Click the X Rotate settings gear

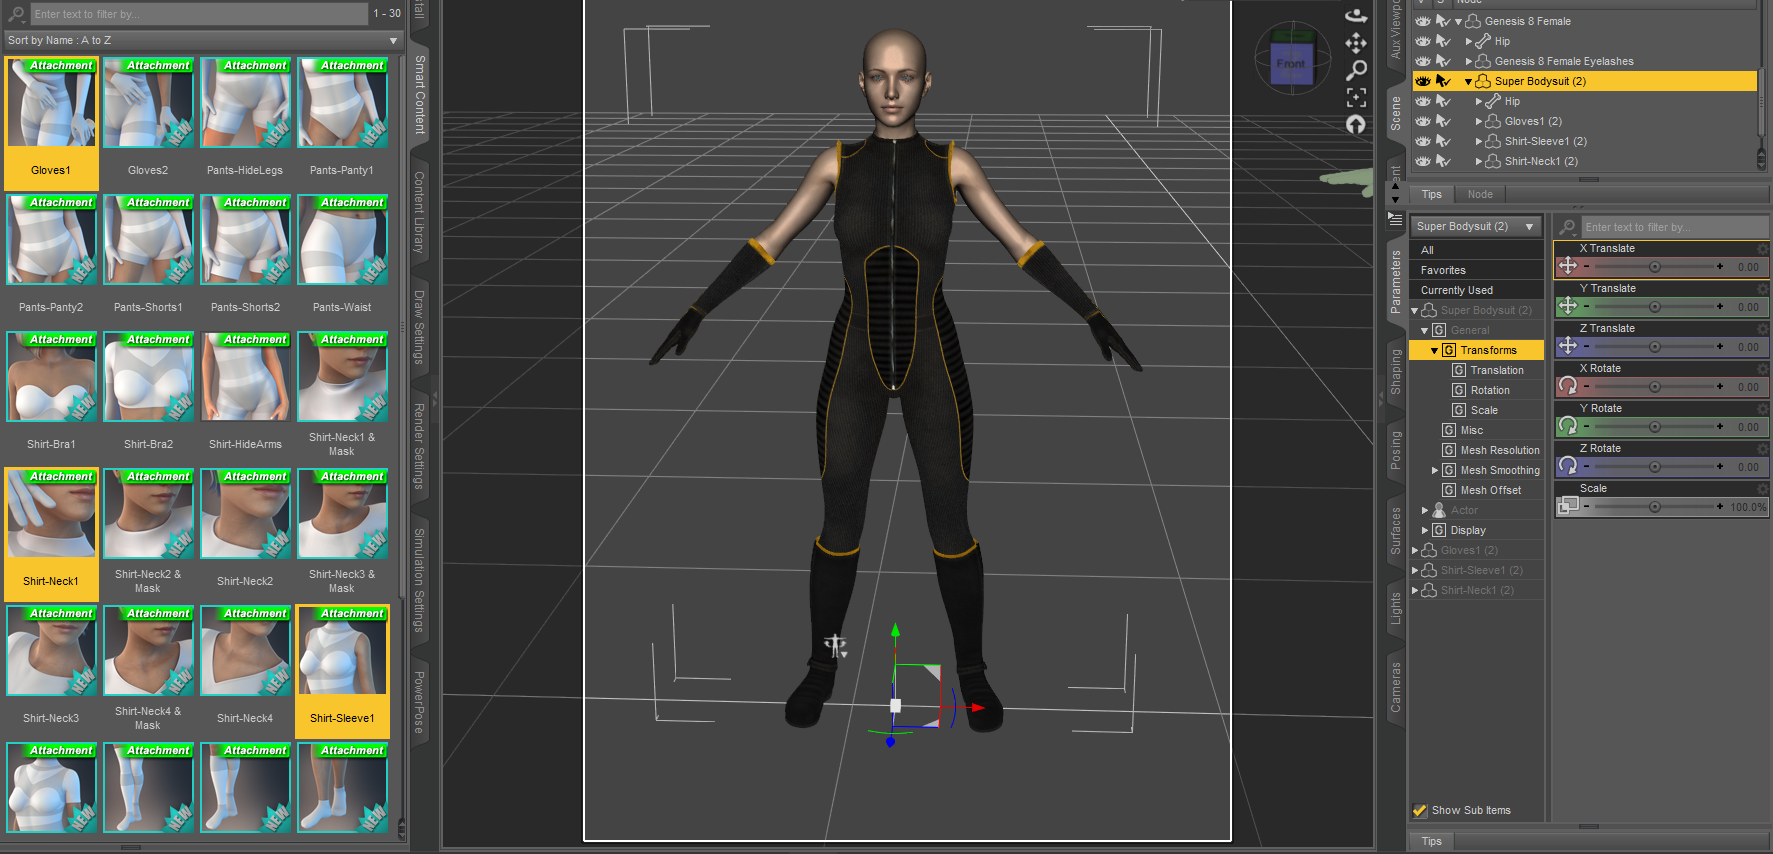1762,368
